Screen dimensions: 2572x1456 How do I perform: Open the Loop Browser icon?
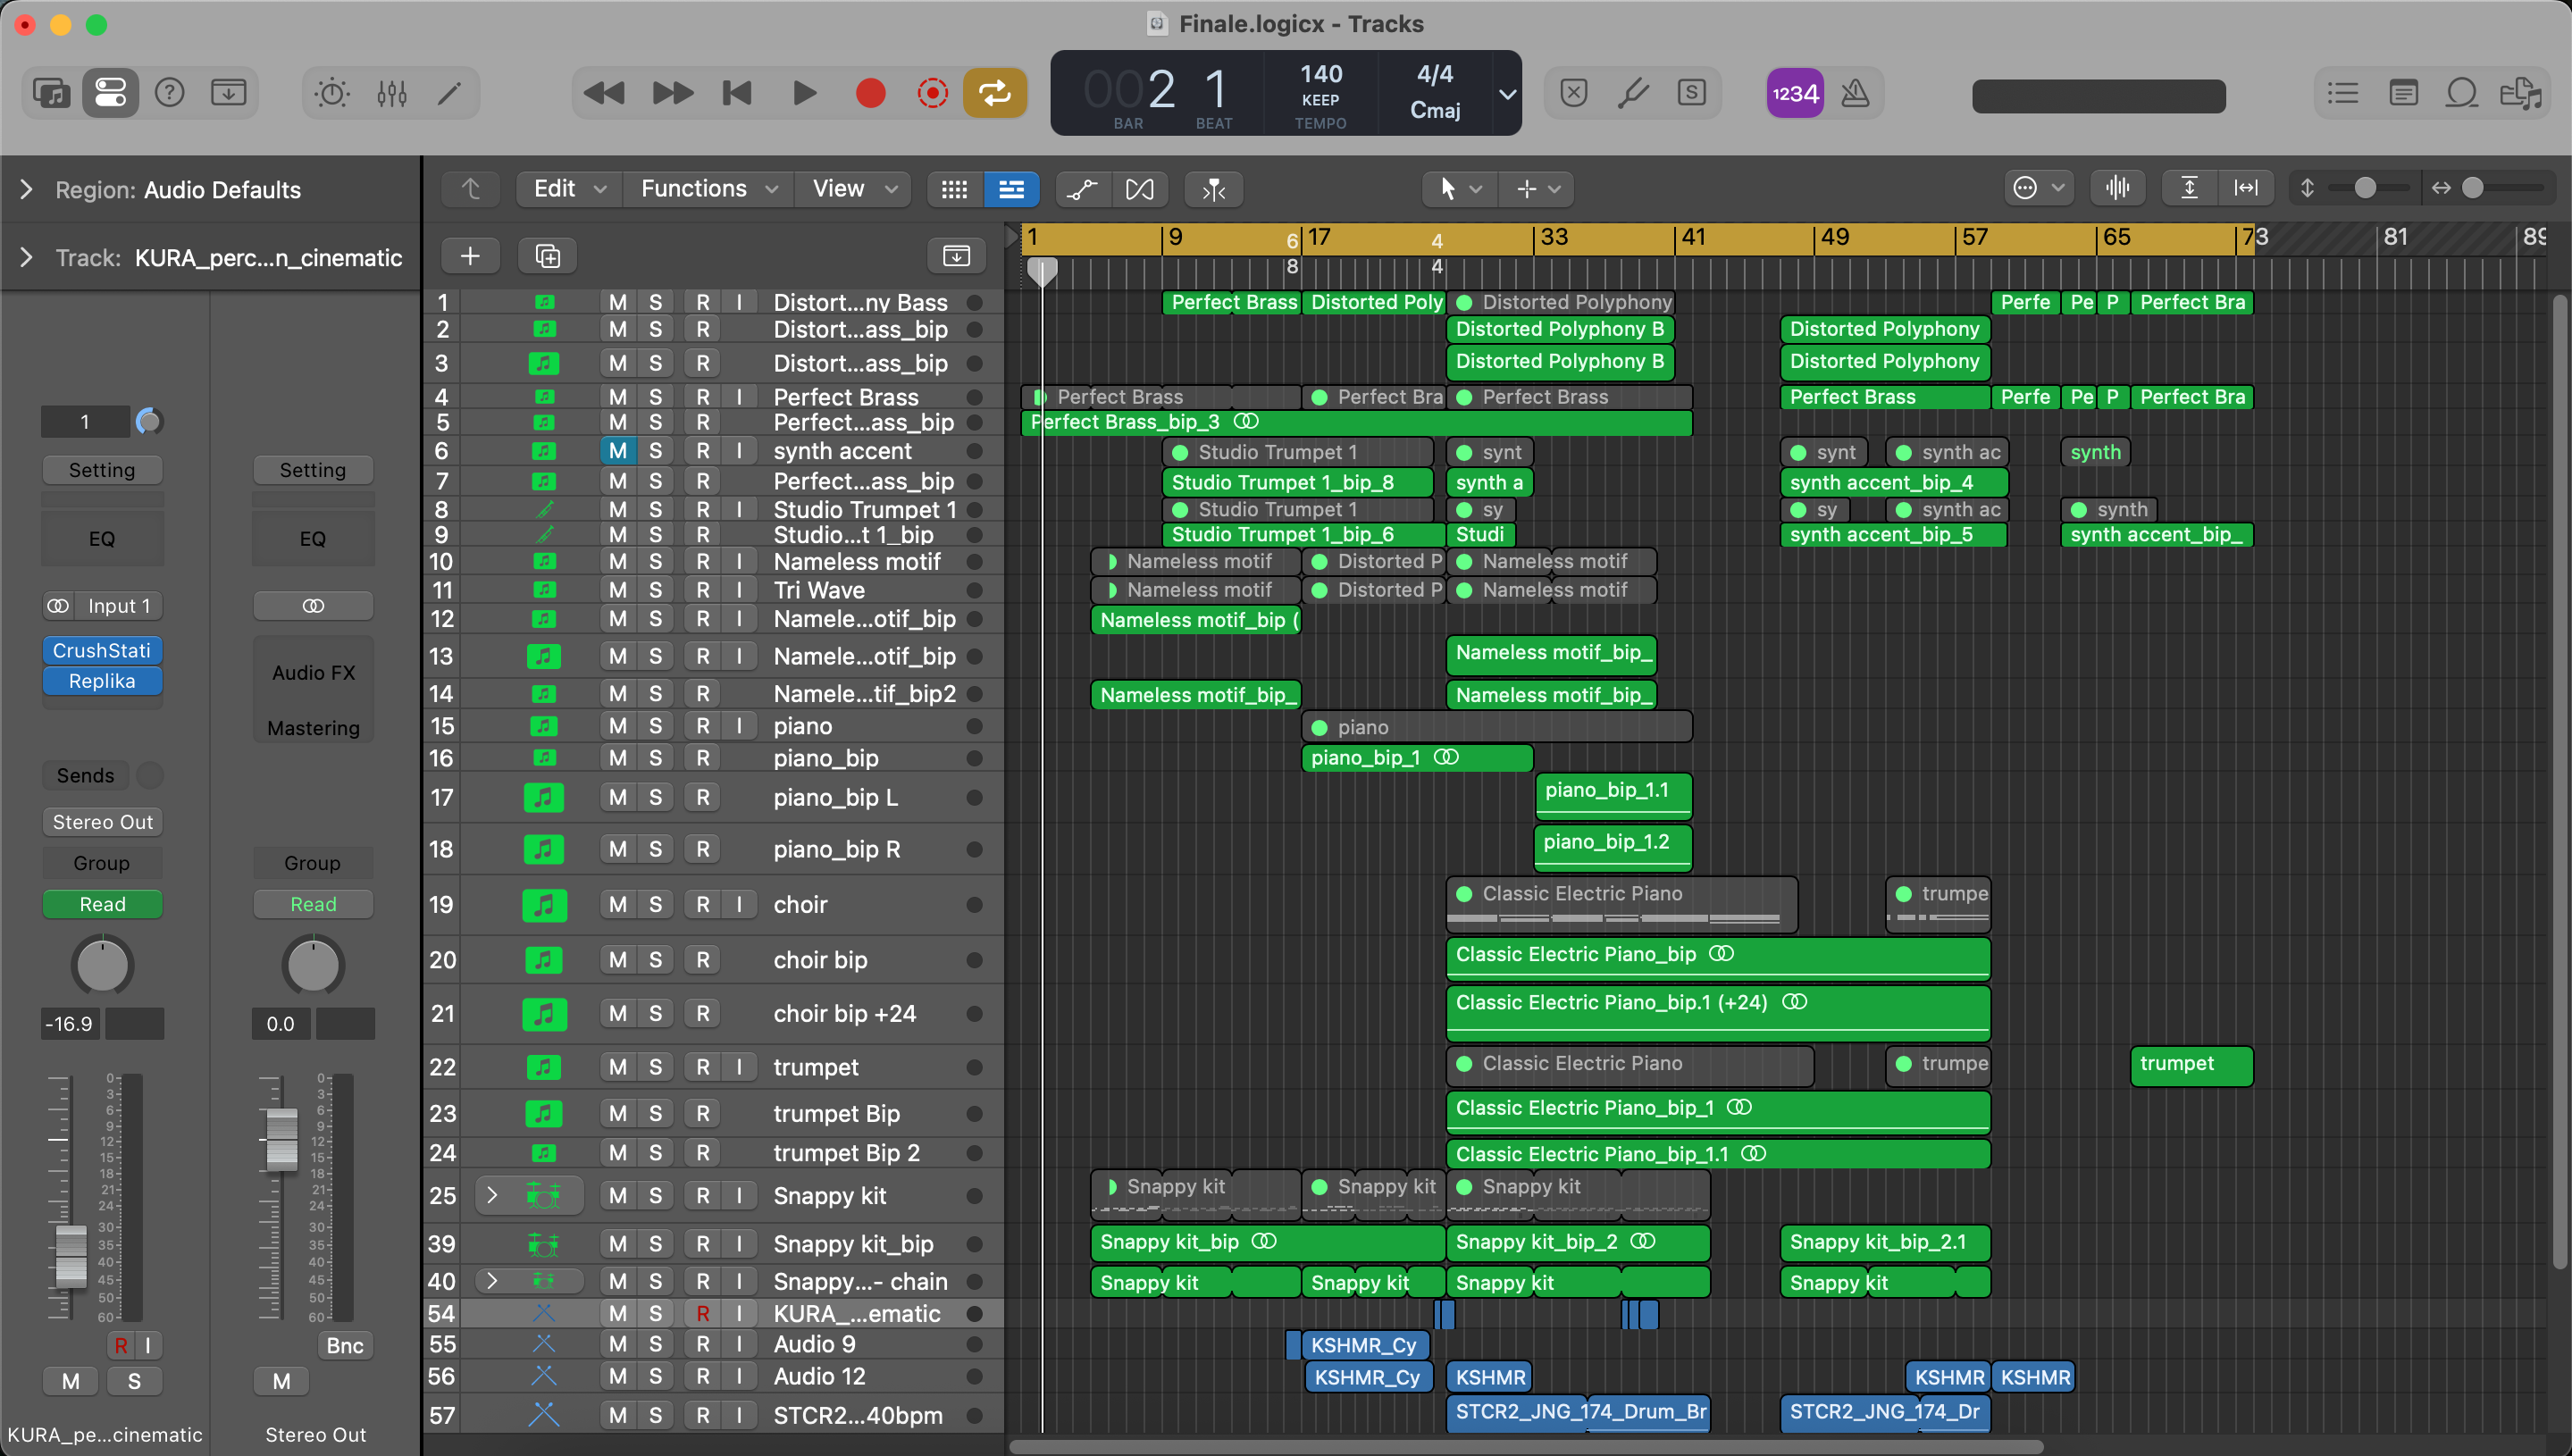(x=2461, y=93)
